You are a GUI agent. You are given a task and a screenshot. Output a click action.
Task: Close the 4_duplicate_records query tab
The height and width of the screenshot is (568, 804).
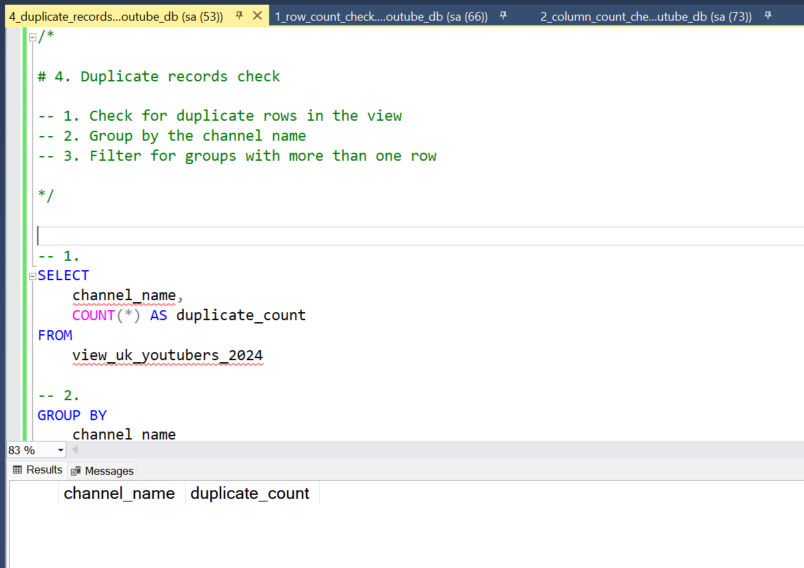coord(257,16)
